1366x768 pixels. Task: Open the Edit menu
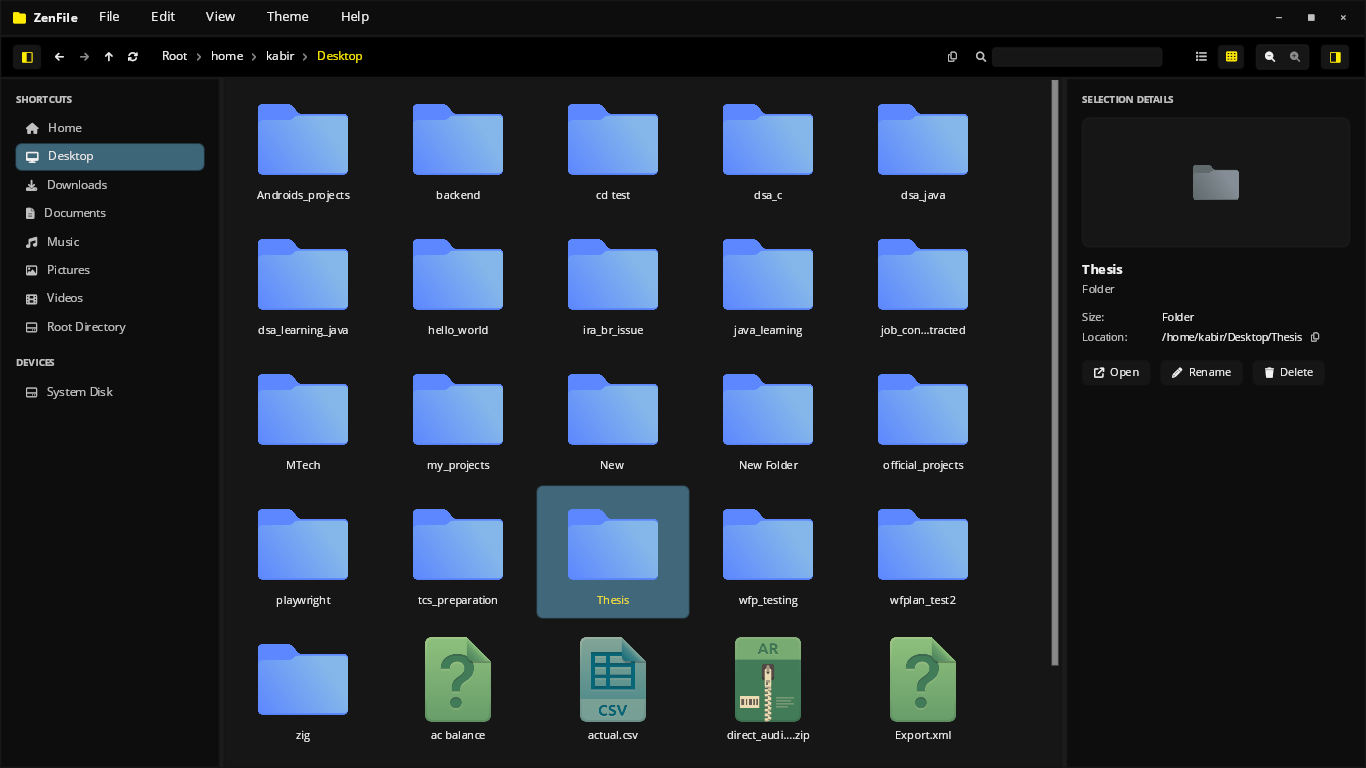click(x=163, y=16)
